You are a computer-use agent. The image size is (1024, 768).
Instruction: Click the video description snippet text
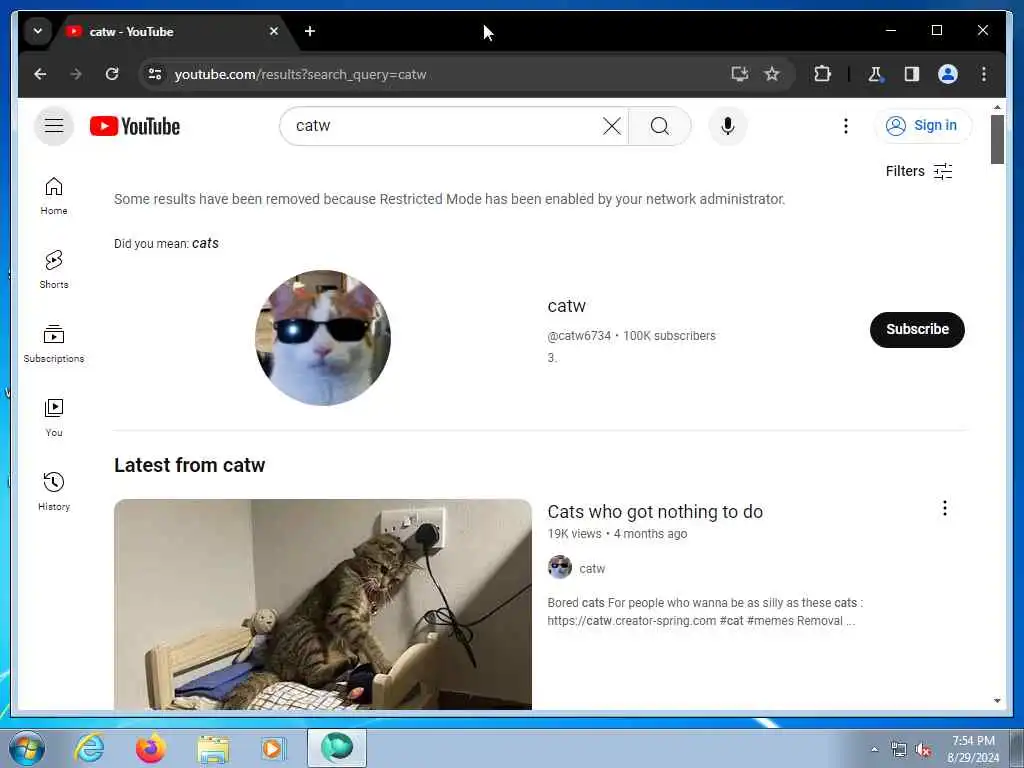click(705, 611)
